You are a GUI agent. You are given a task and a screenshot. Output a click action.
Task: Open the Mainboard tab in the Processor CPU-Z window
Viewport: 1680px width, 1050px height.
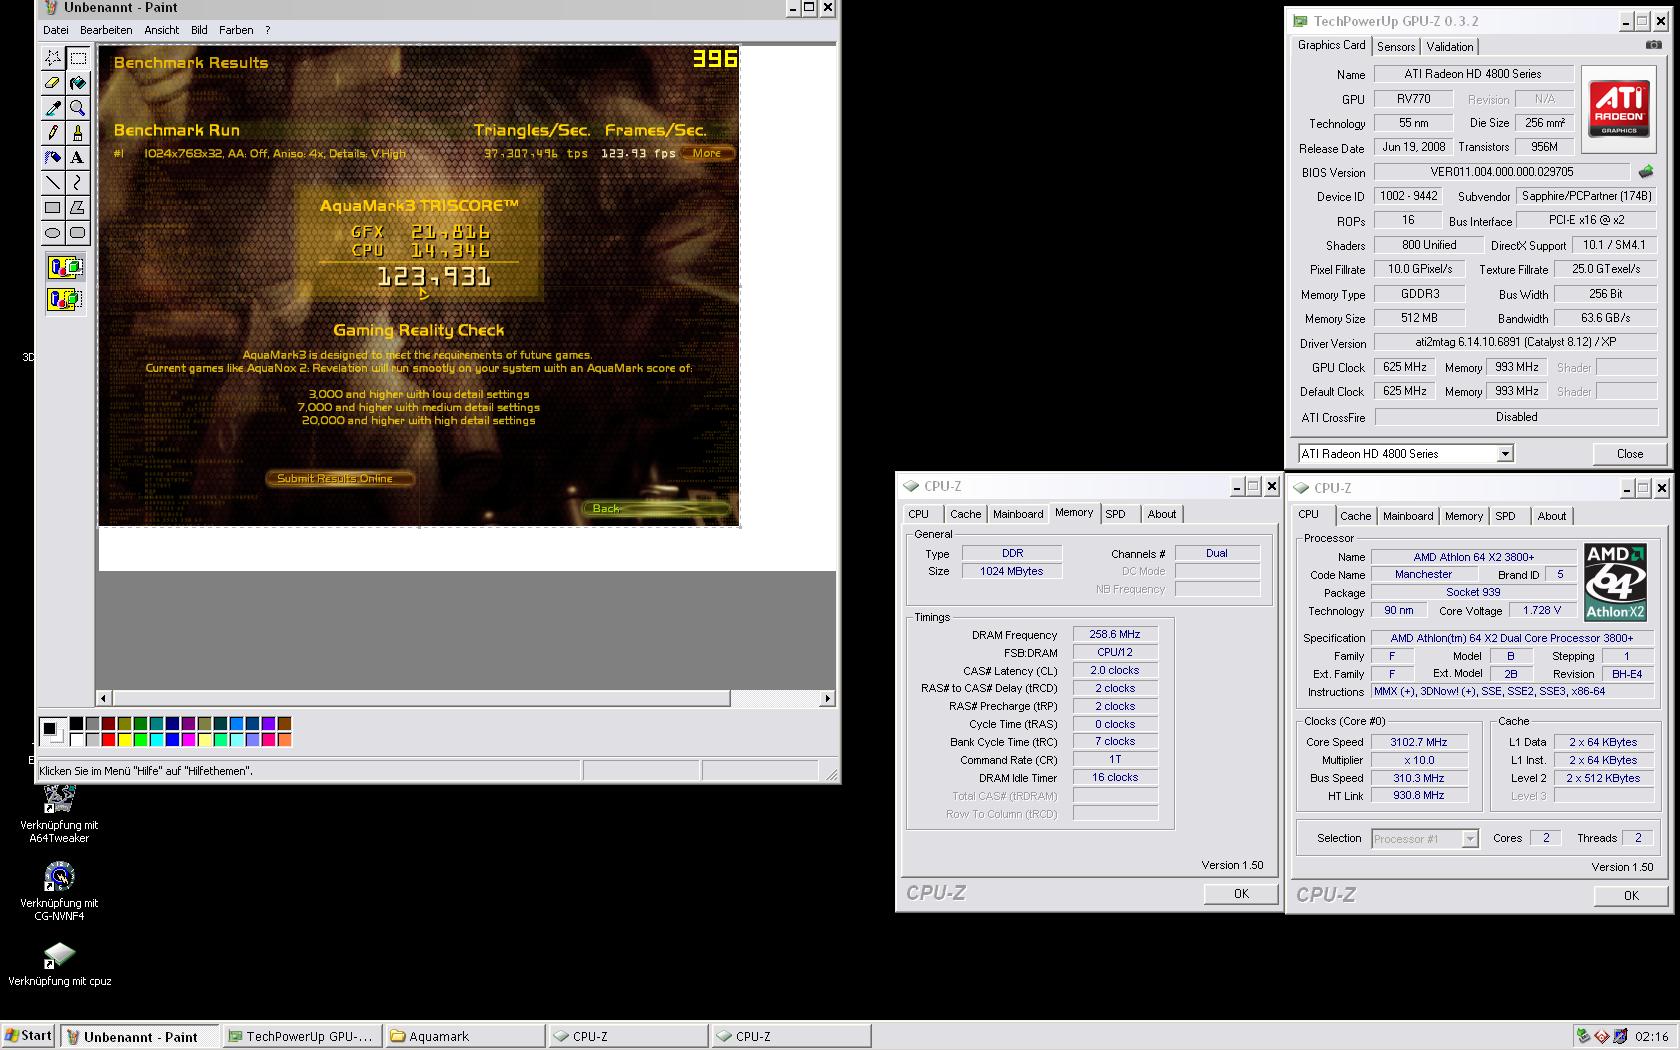click(x=1407, y=516)
